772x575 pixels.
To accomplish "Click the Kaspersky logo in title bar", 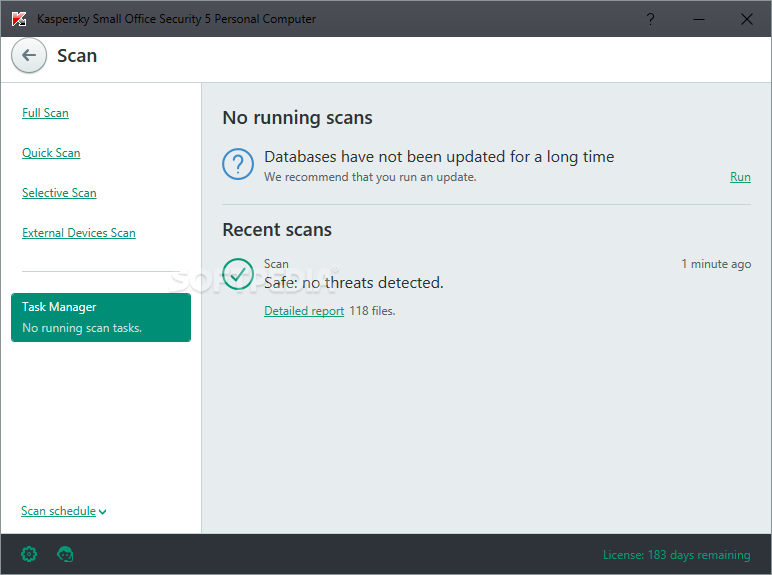I will 19,19.
